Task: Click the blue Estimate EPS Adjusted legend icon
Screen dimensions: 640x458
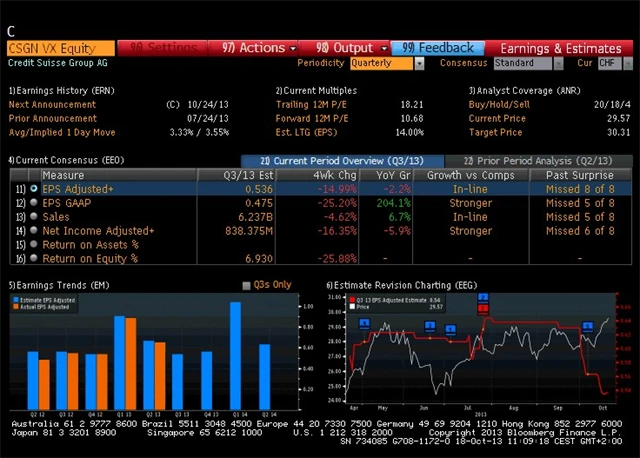Action: pos(17,300)
